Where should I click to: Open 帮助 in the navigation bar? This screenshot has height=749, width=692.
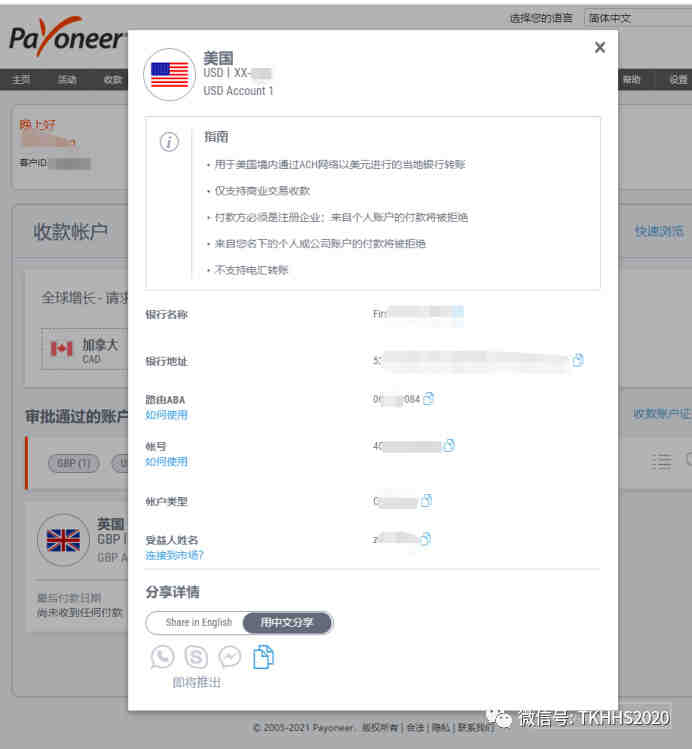pyautogui.click(x=632, y=79)
